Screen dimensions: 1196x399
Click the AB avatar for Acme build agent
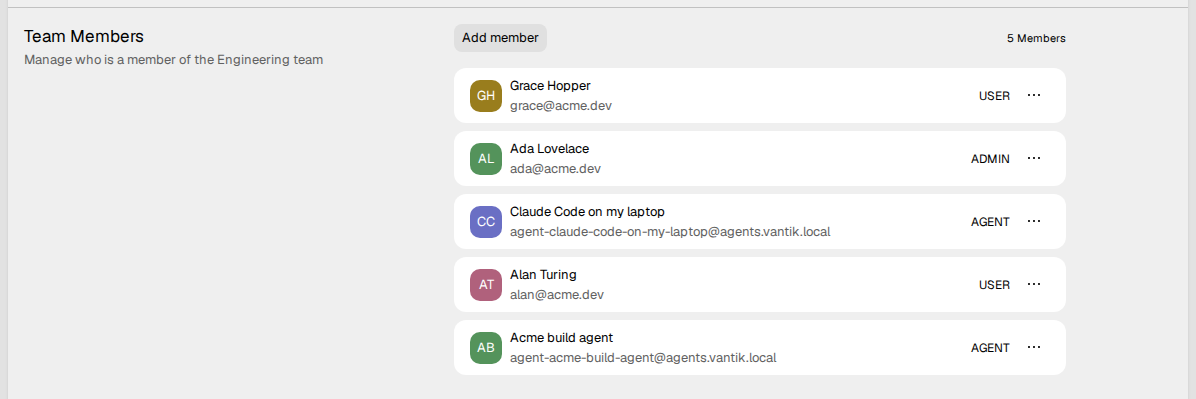486,347
